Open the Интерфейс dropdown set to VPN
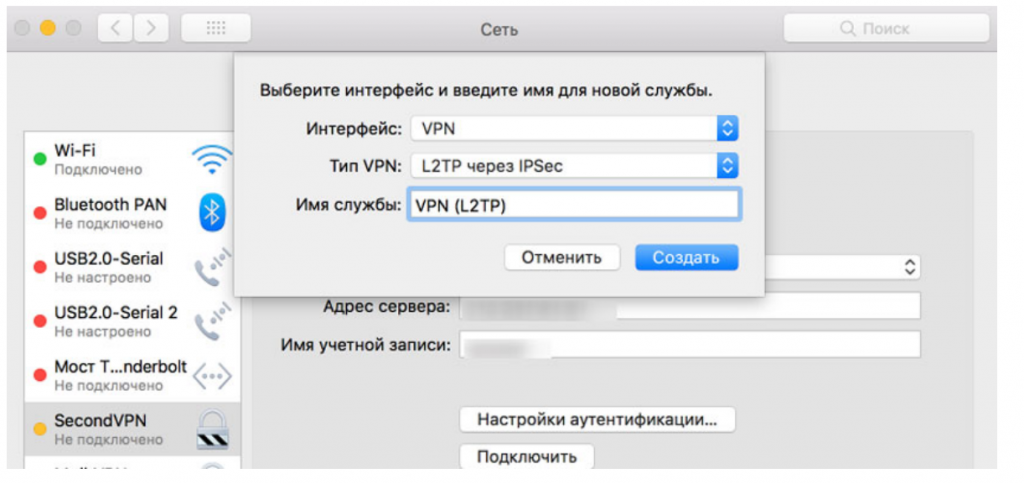1024x484 pixels. 575,128
